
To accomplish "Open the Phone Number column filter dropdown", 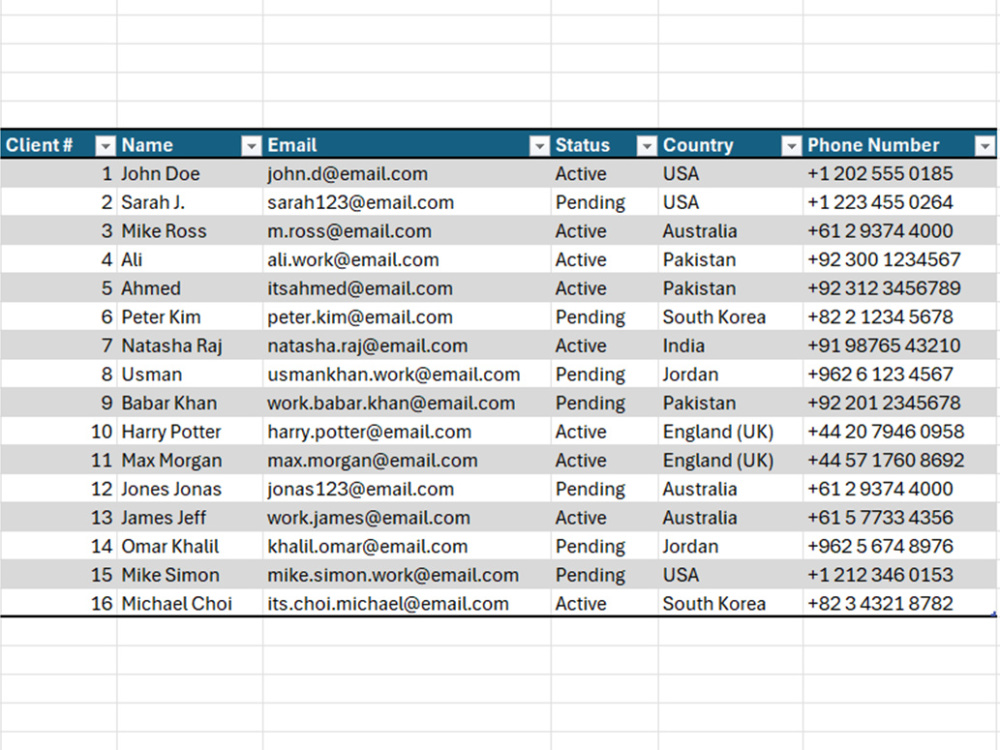I will [x=985, y=146].
